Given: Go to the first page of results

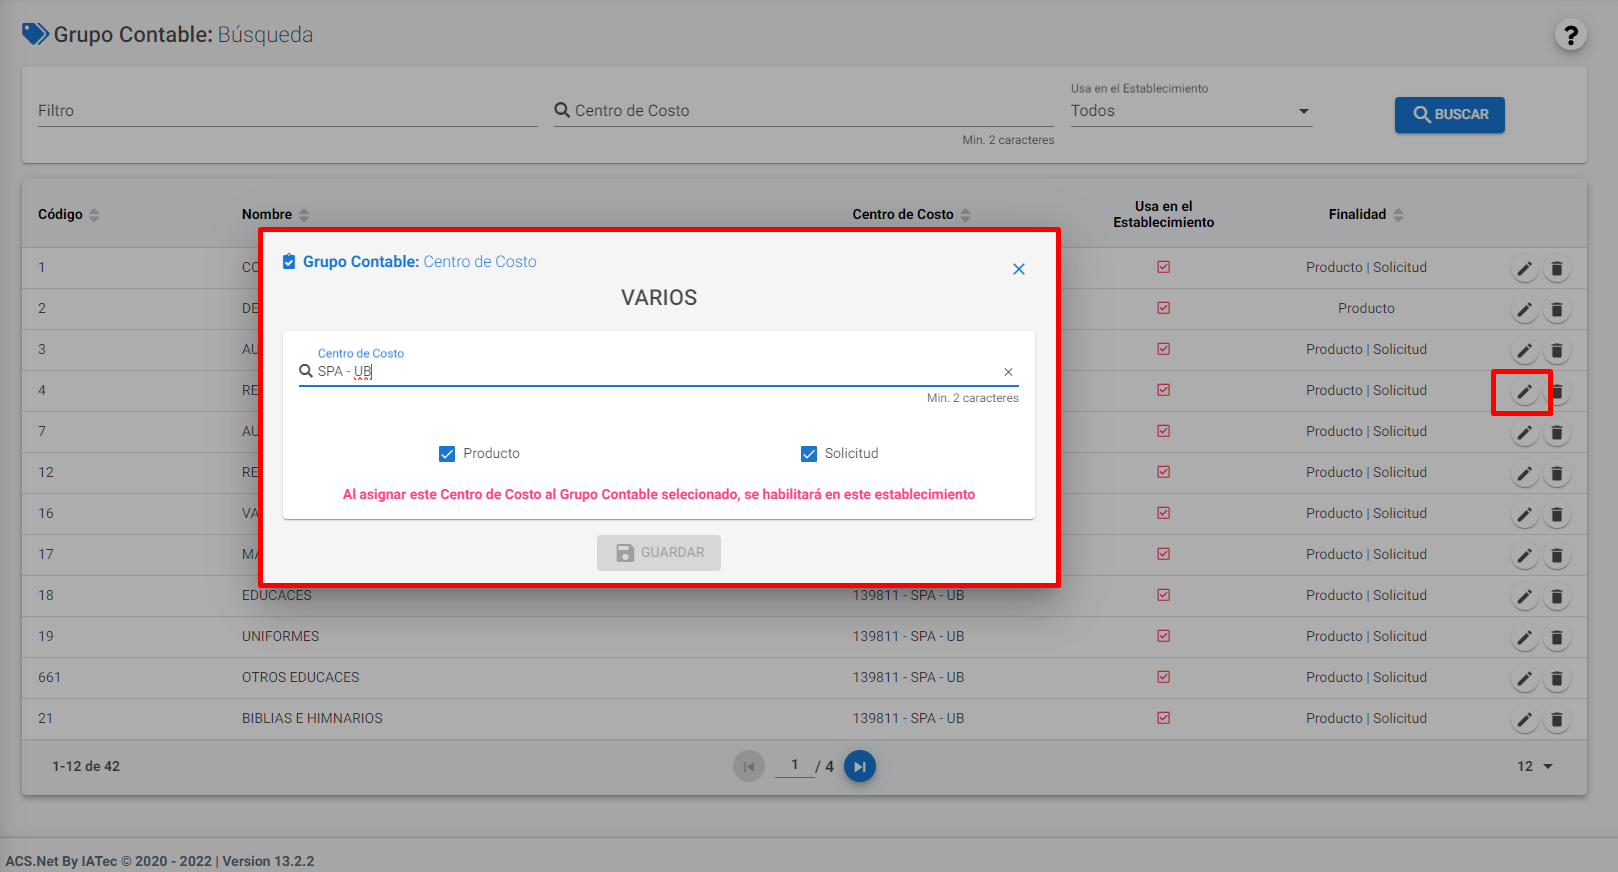Looking at the screenshot, I should [749, 767].
